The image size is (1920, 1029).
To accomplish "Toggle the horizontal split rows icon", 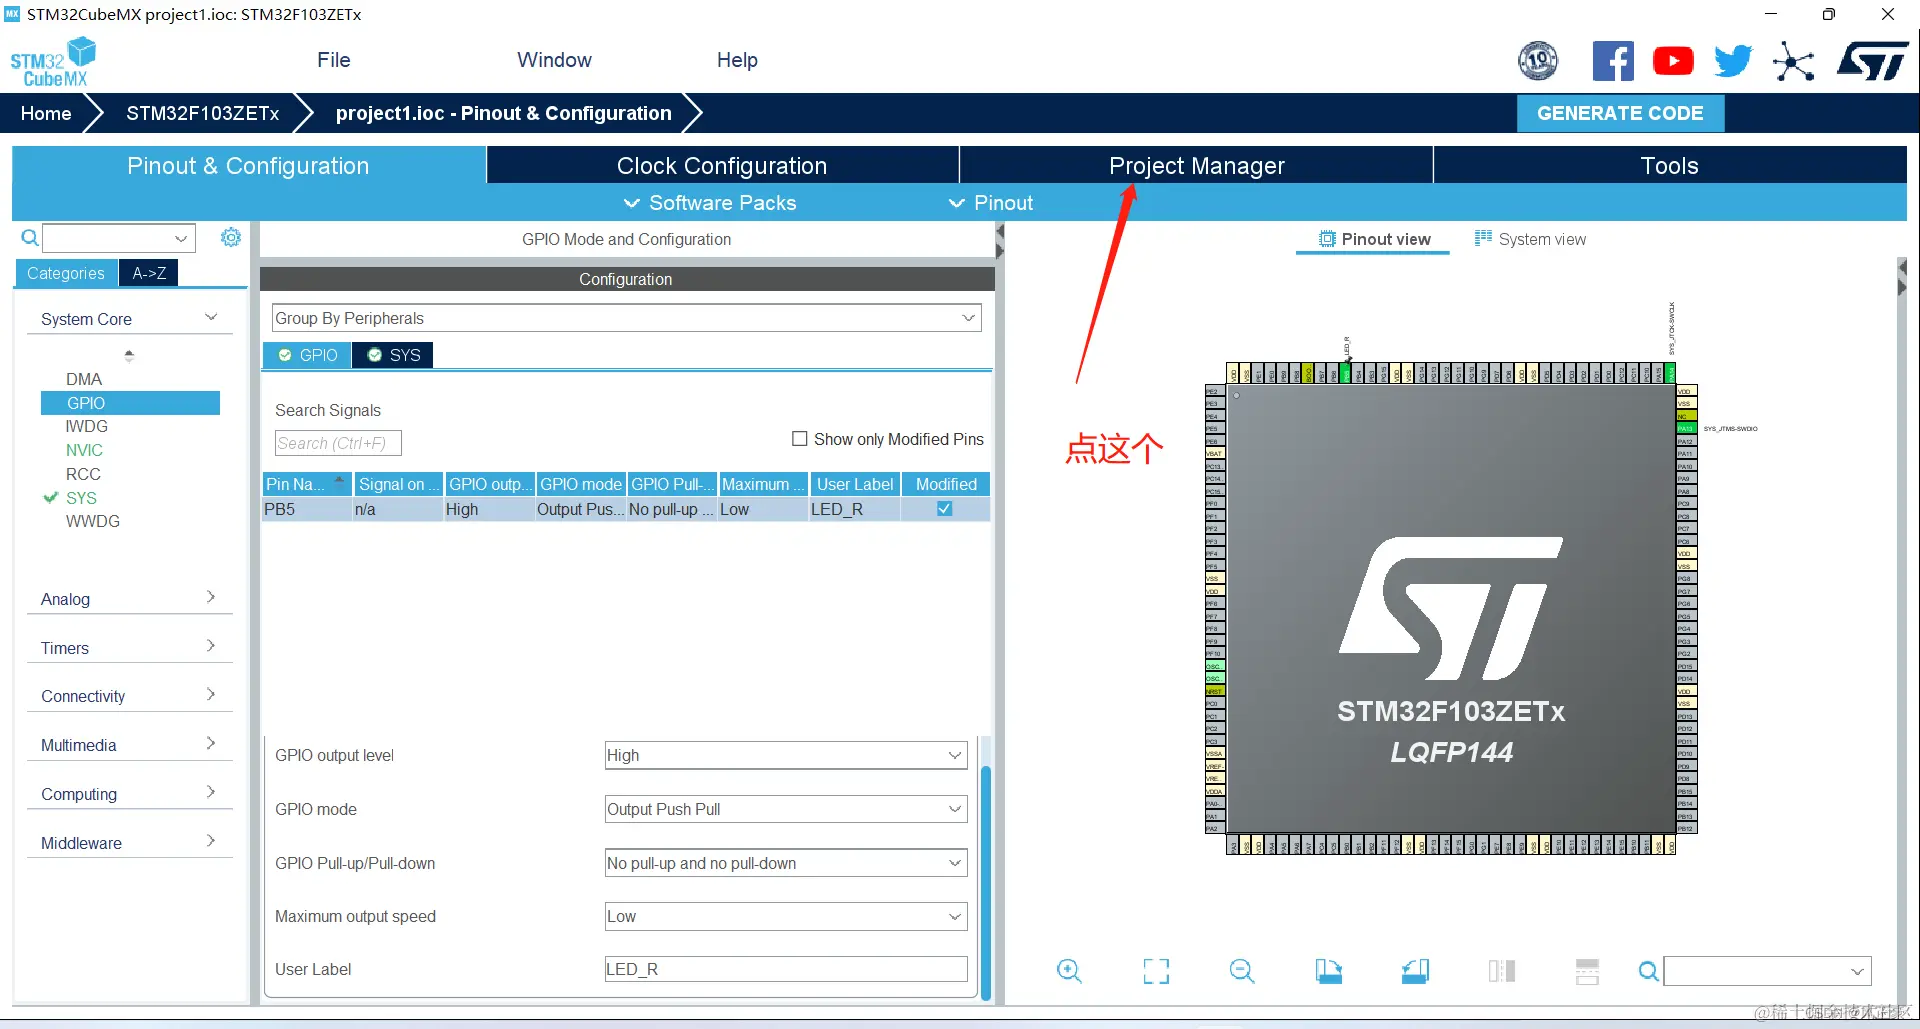I will (x=1587, y=970).
